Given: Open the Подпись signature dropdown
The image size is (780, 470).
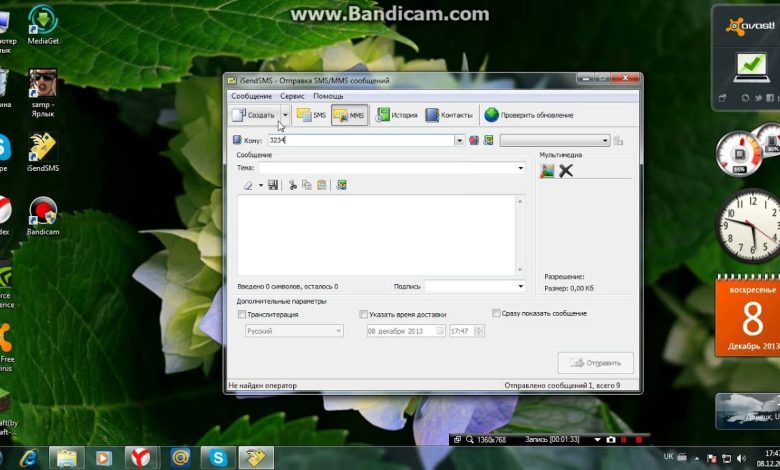Looking at the screenshot, I should [x=521, y=286].
